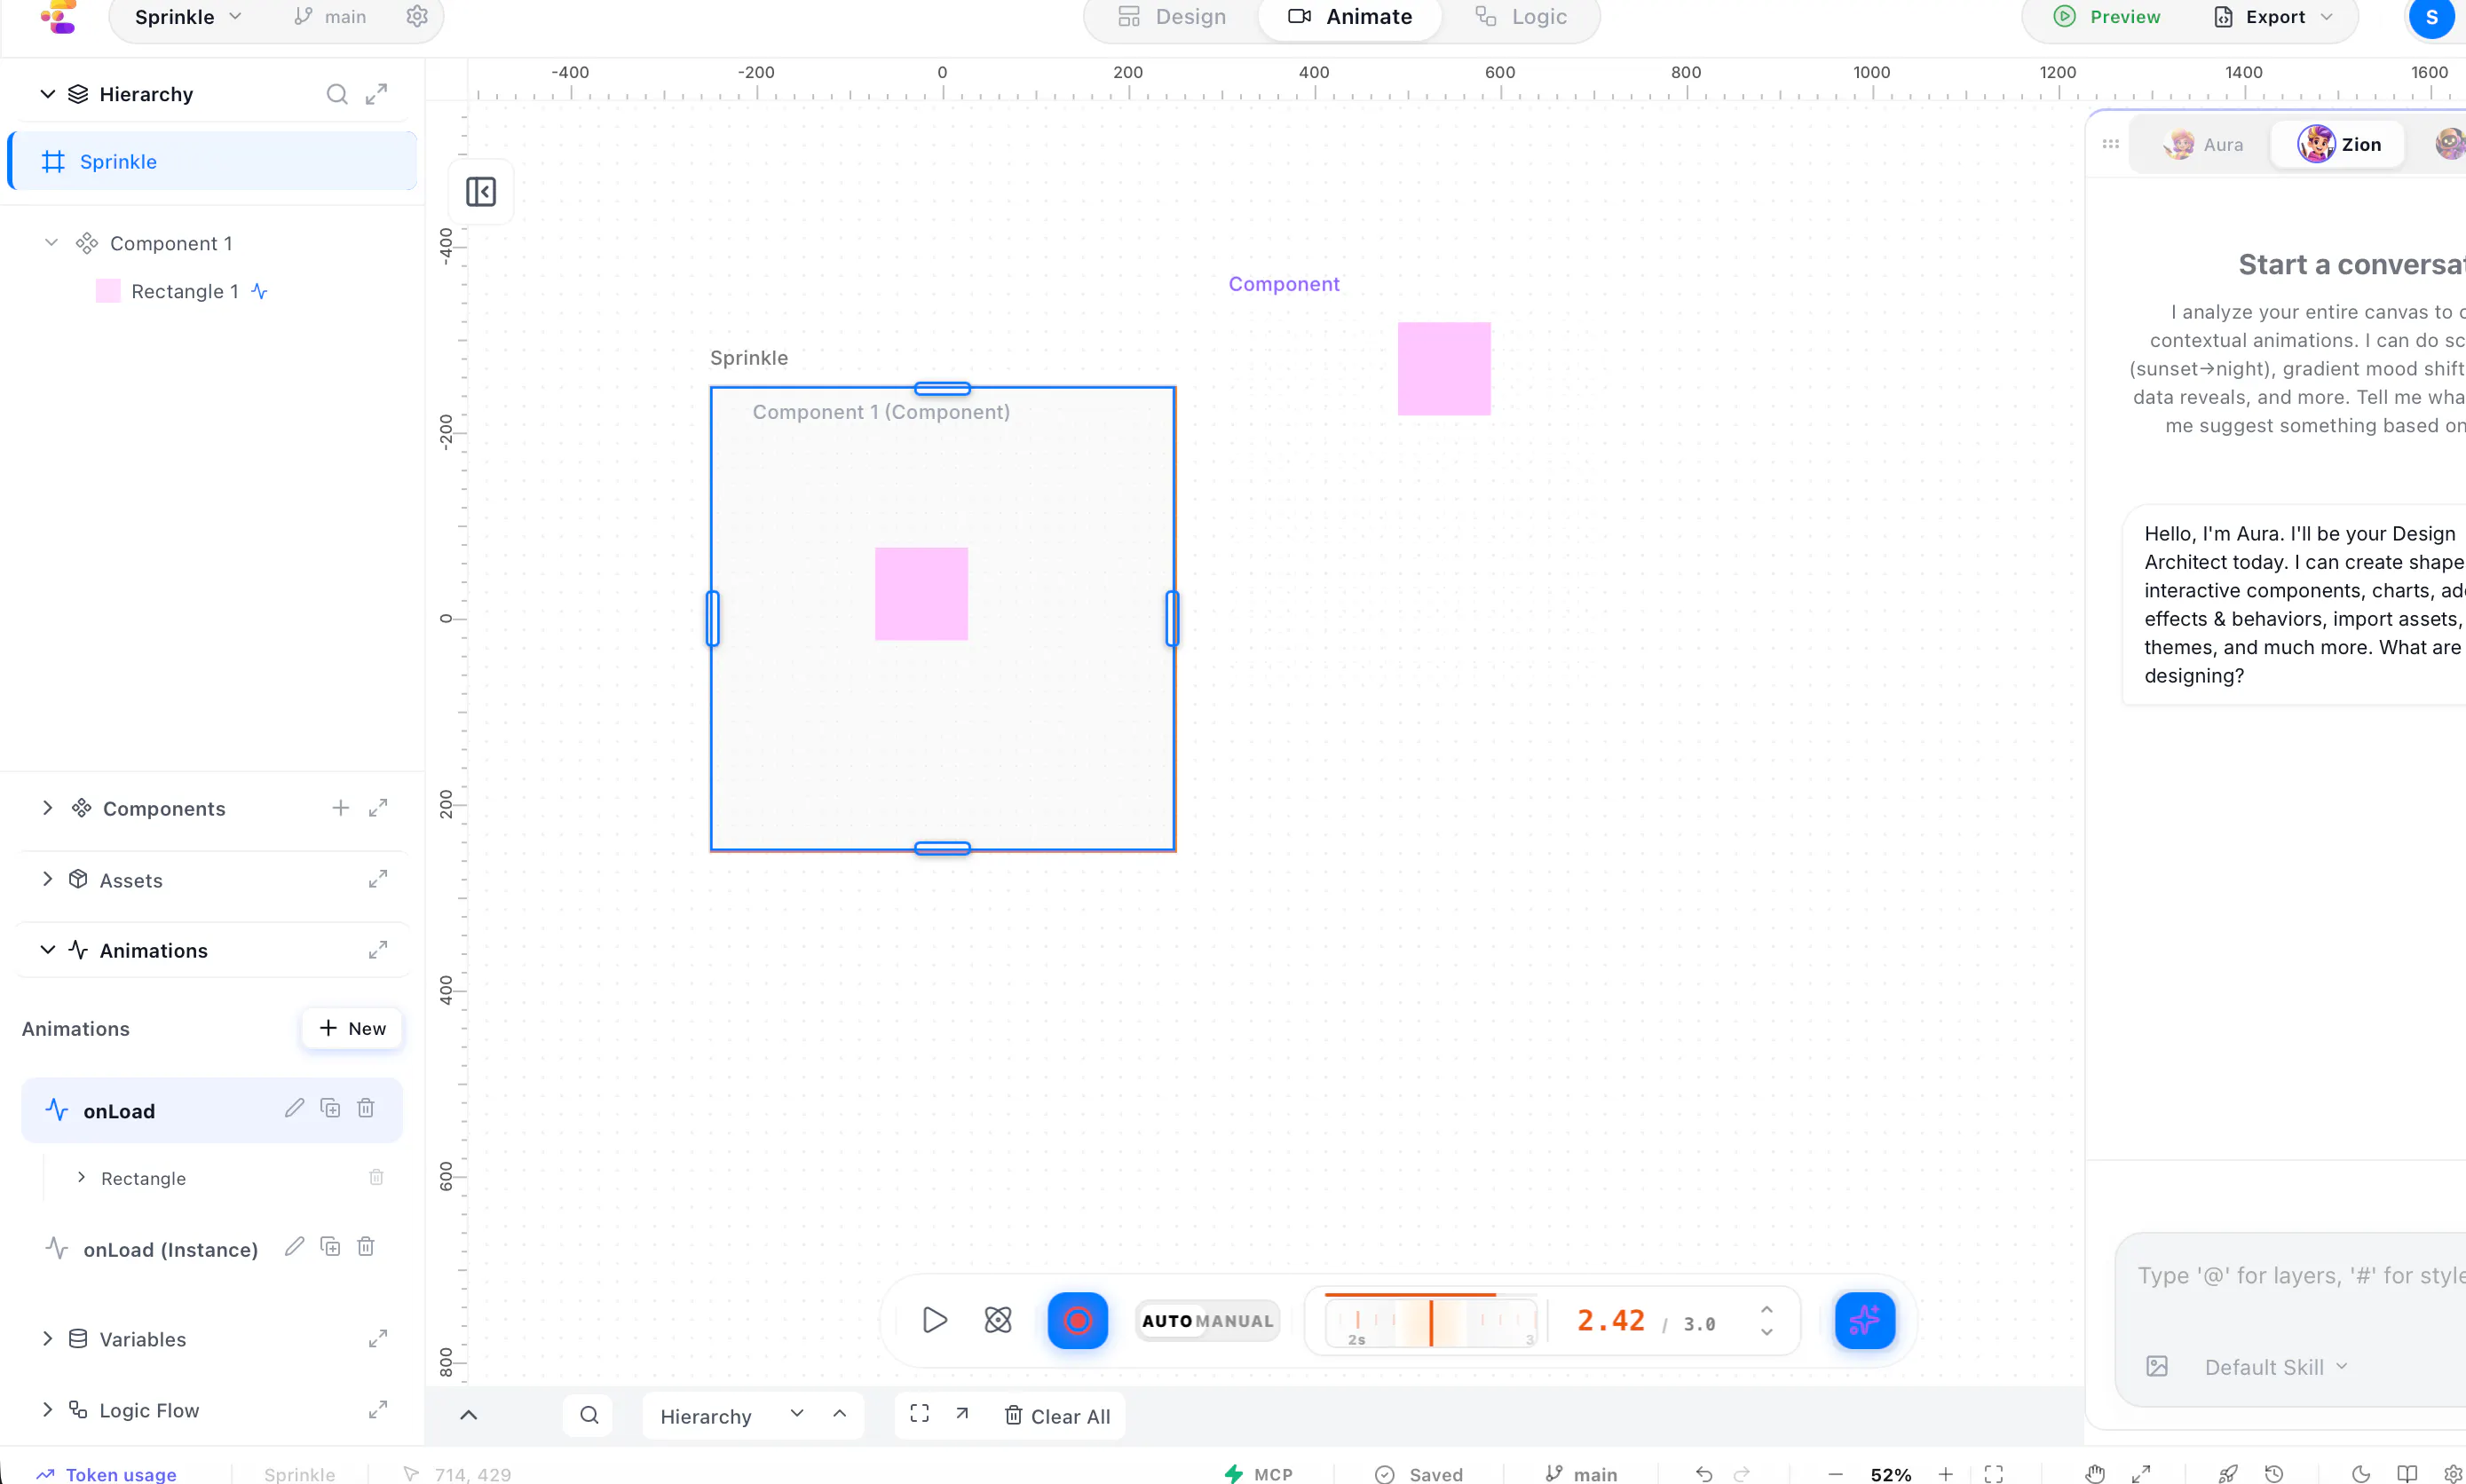Collapse the left sidebar panel toggle on canvas
2466x1484 pixels.
point(481,191)
